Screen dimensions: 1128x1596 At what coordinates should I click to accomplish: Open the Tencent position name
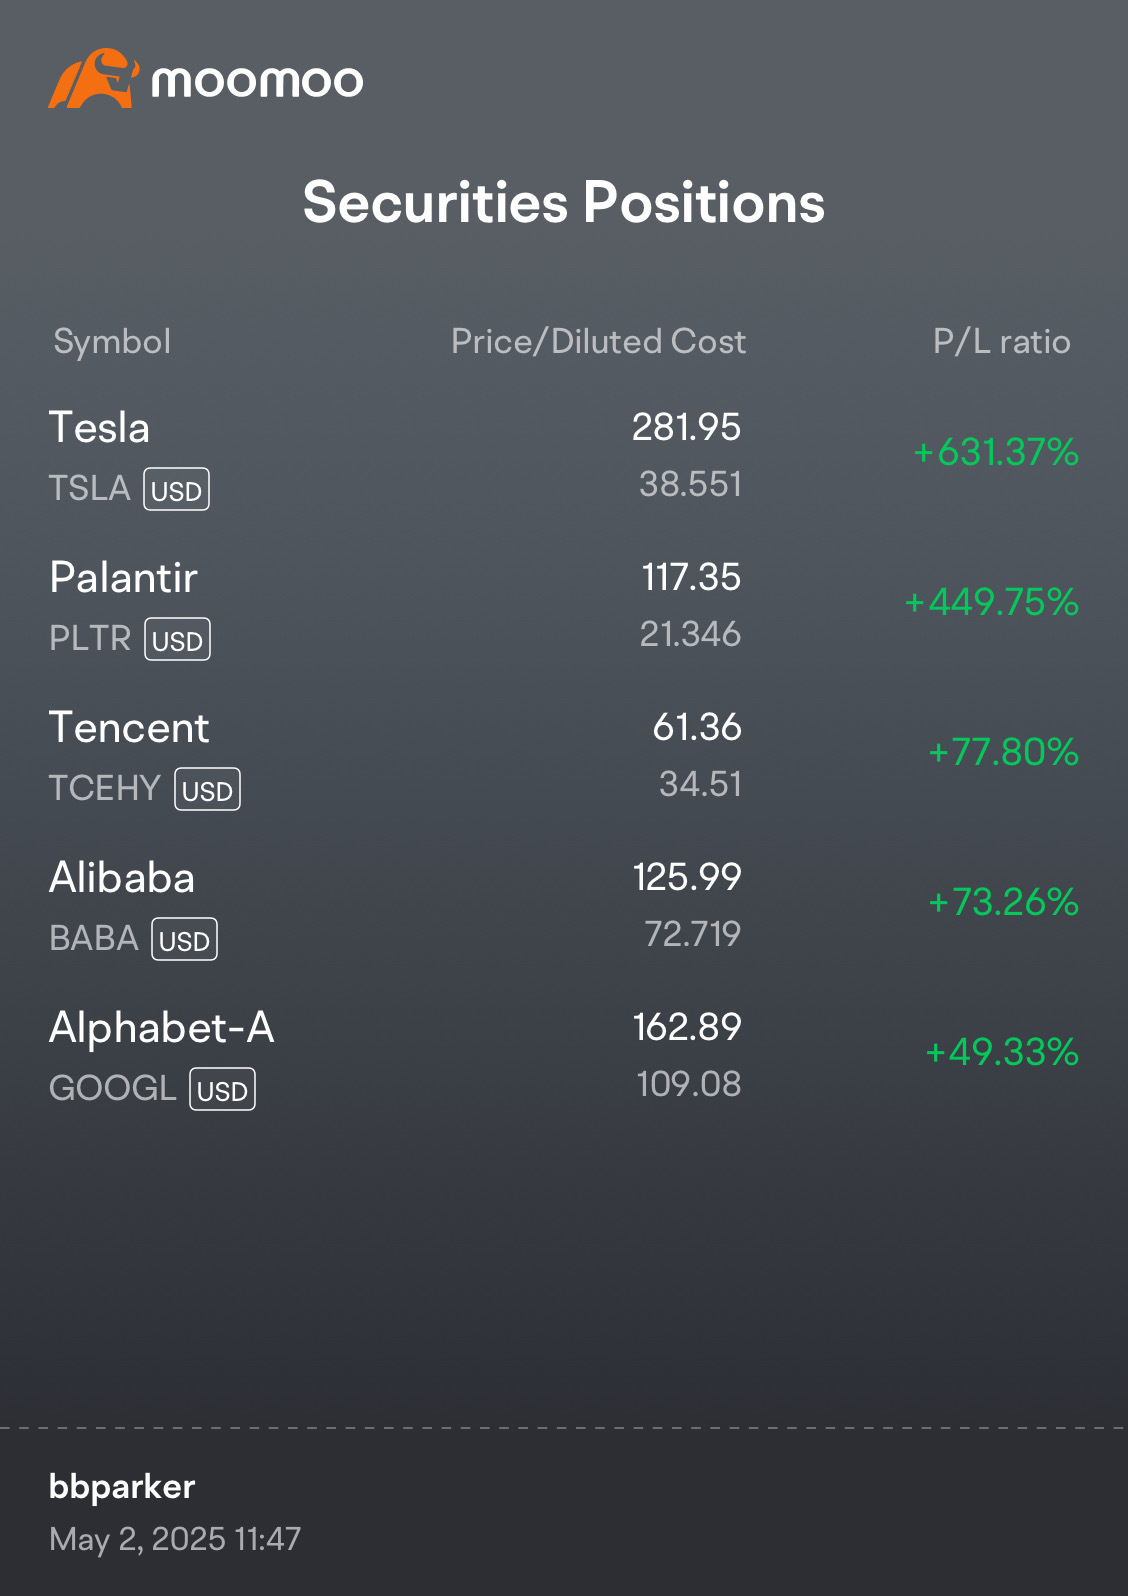point(129,728)
